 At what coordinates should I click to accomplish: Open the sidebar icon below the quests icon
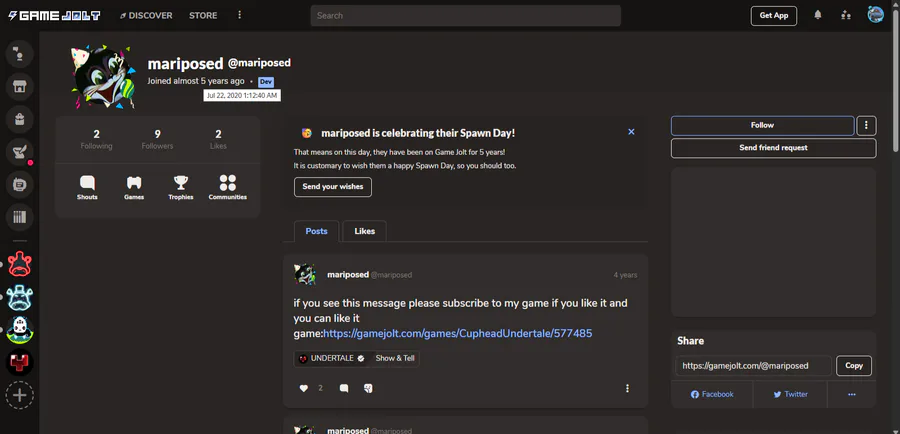(20, 185)
